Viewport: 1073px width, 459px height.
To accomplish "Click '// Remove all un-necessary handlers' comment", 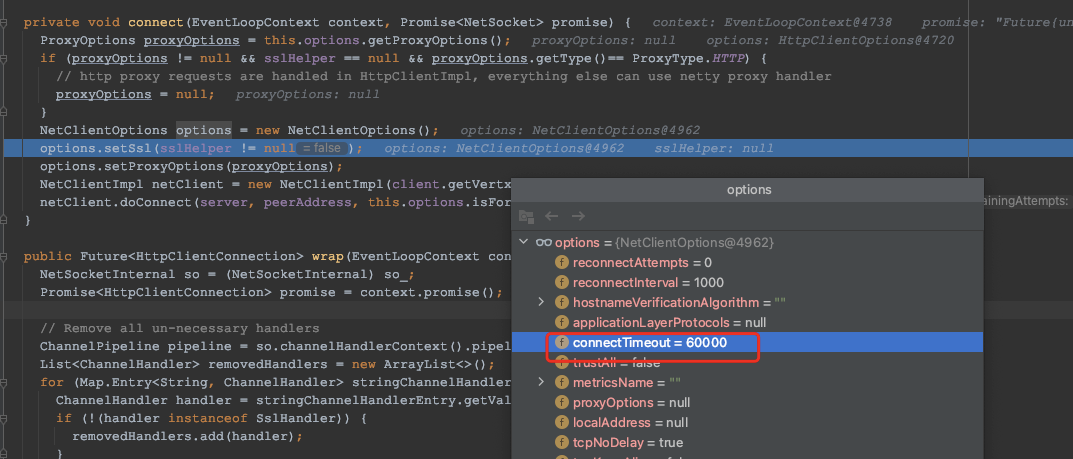I will (179, 328).
